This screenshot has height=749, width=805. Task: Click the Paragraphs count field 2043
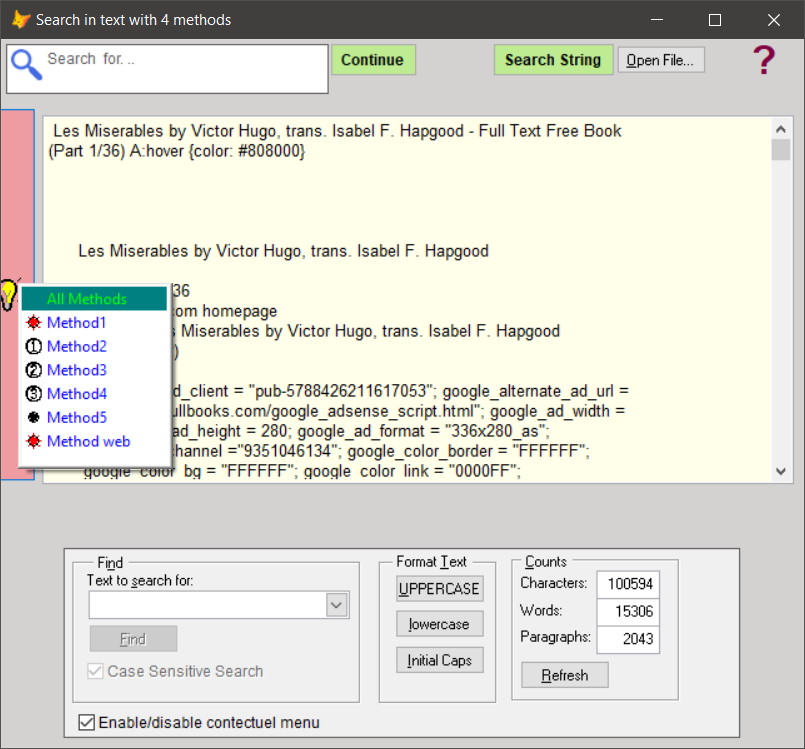[628, 639]
